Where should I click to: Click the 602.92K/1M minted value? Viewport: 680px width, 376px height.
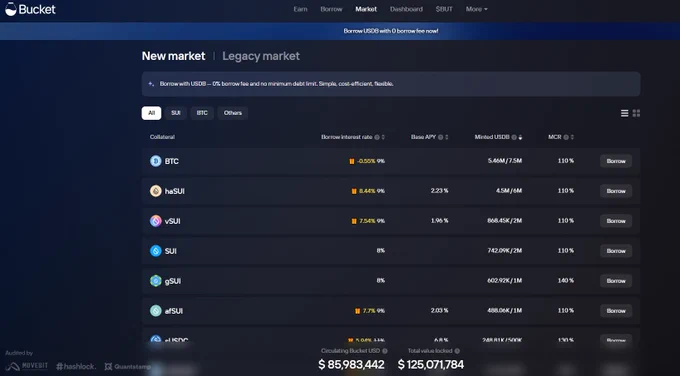pos(504,281)
